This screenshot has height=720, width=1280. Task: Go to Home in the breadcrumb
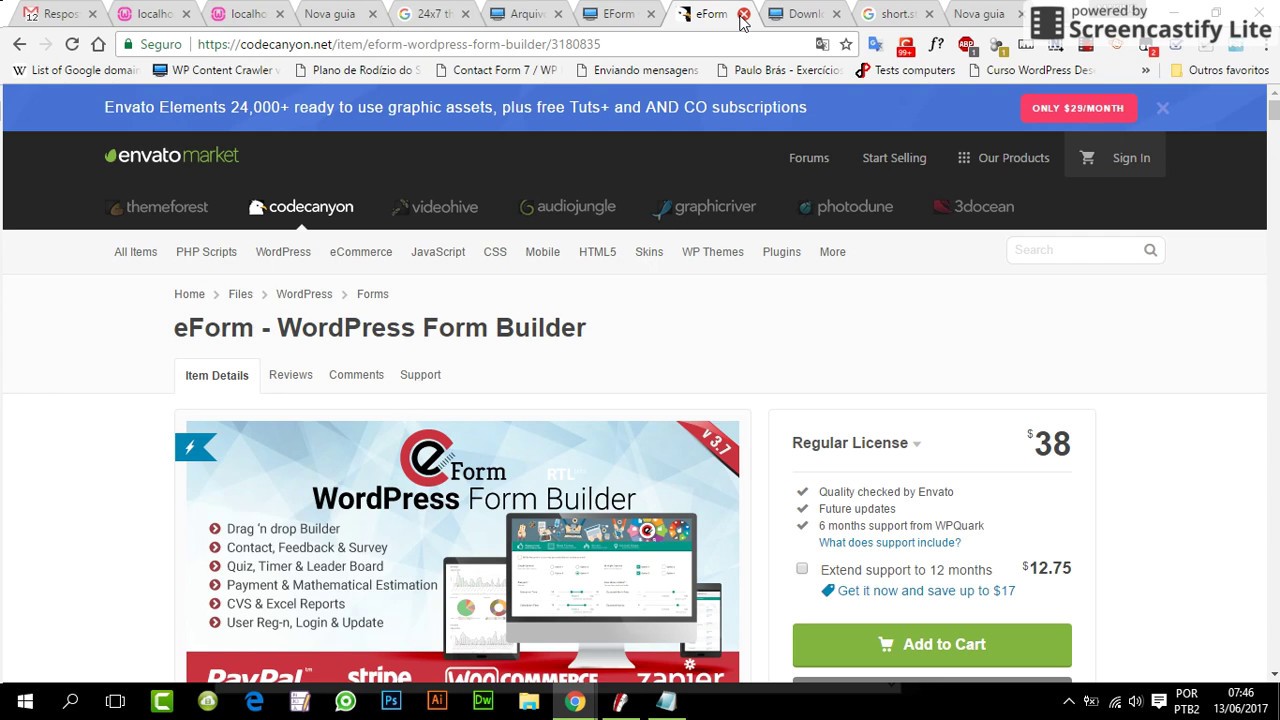[189, 294]
